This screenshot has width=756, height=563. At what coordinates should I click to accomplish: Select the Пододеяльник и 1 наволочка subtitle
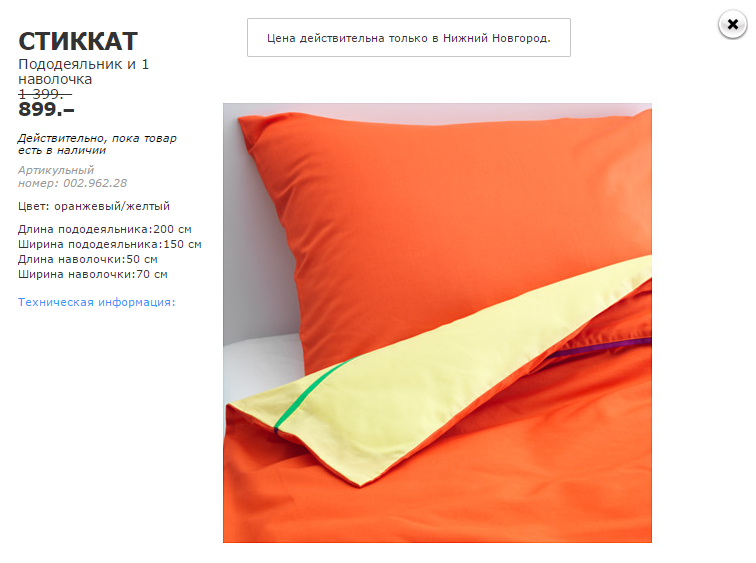coord(83,71)
